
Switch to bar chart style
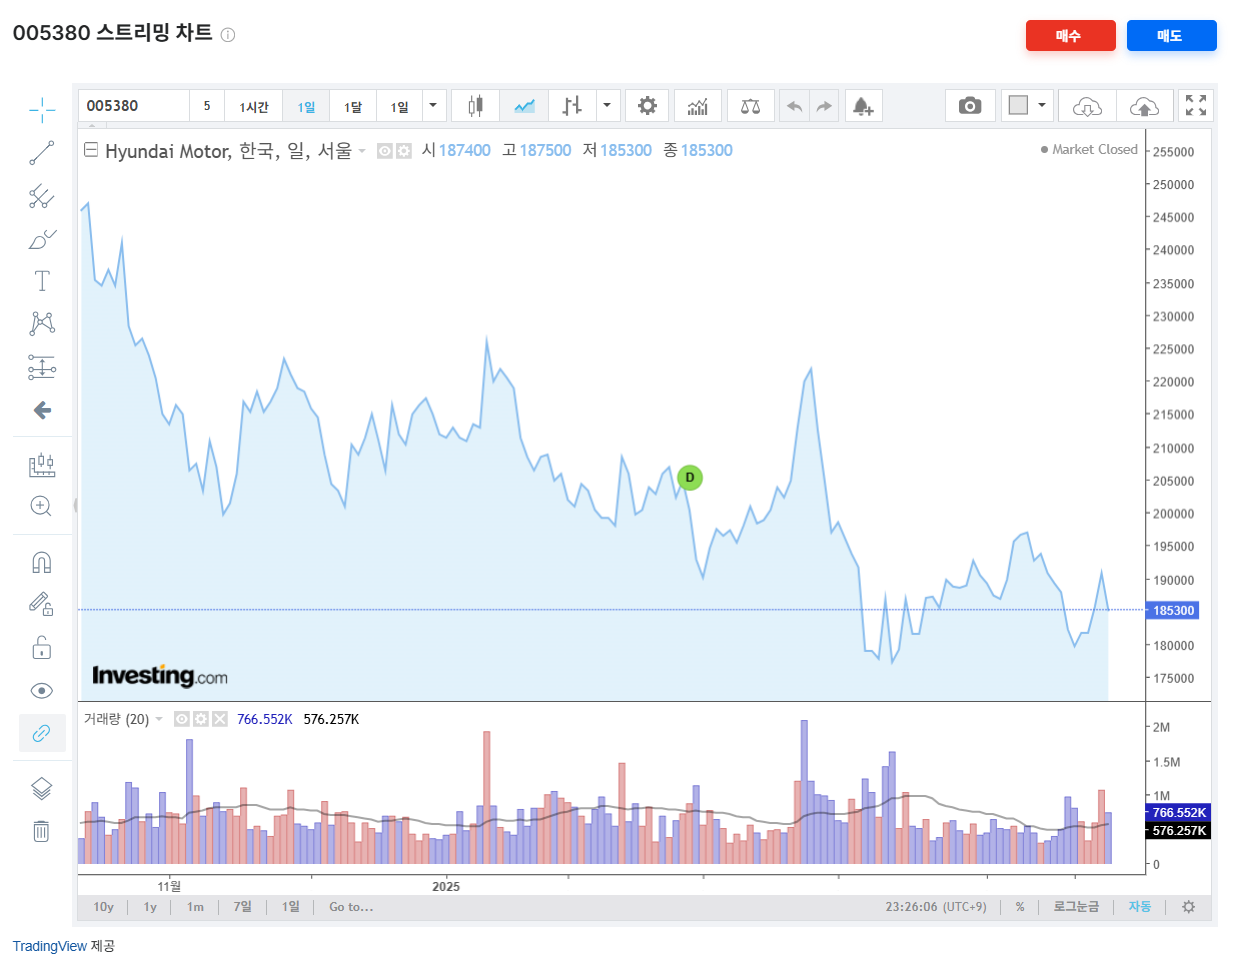(572, 106)
